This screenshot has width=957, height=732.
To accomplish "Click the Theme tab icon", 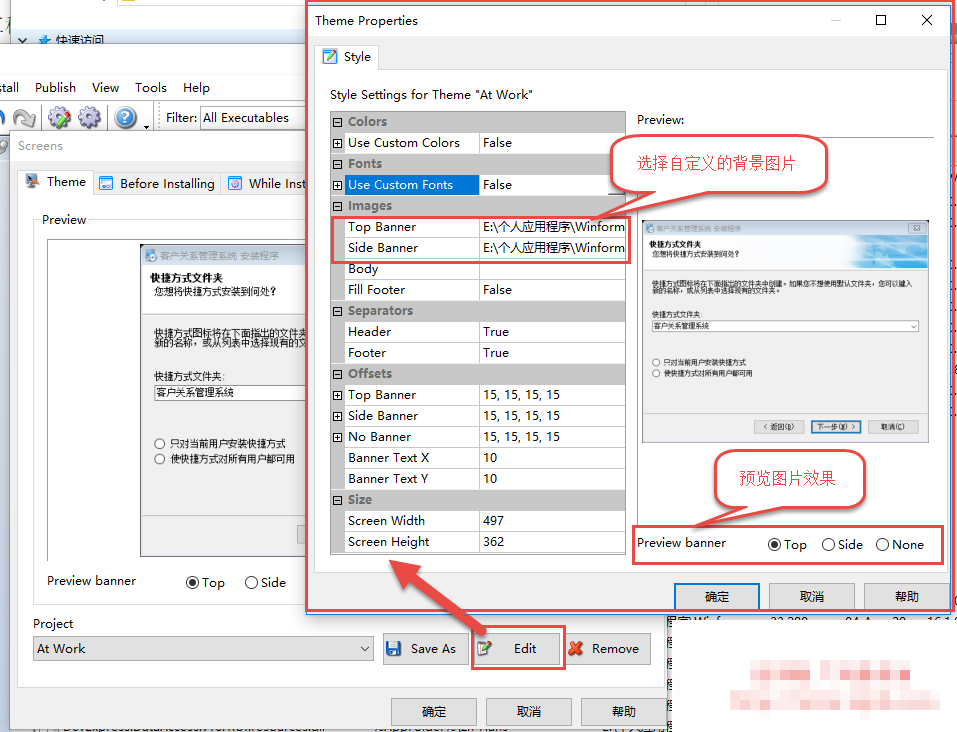I will [x=32, y=181].
